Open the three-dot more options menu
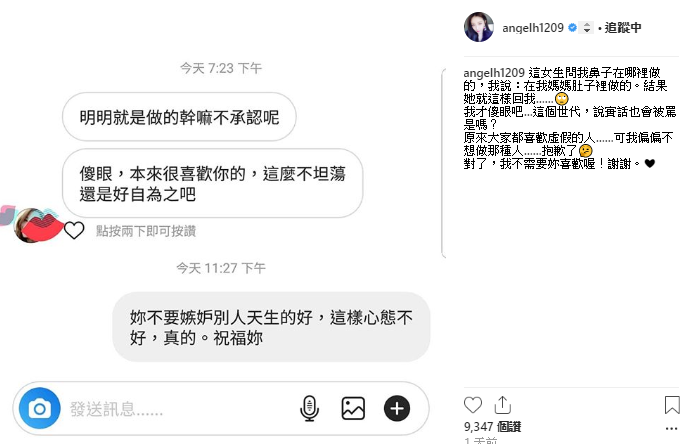690x444 pixels. [672, 428]
